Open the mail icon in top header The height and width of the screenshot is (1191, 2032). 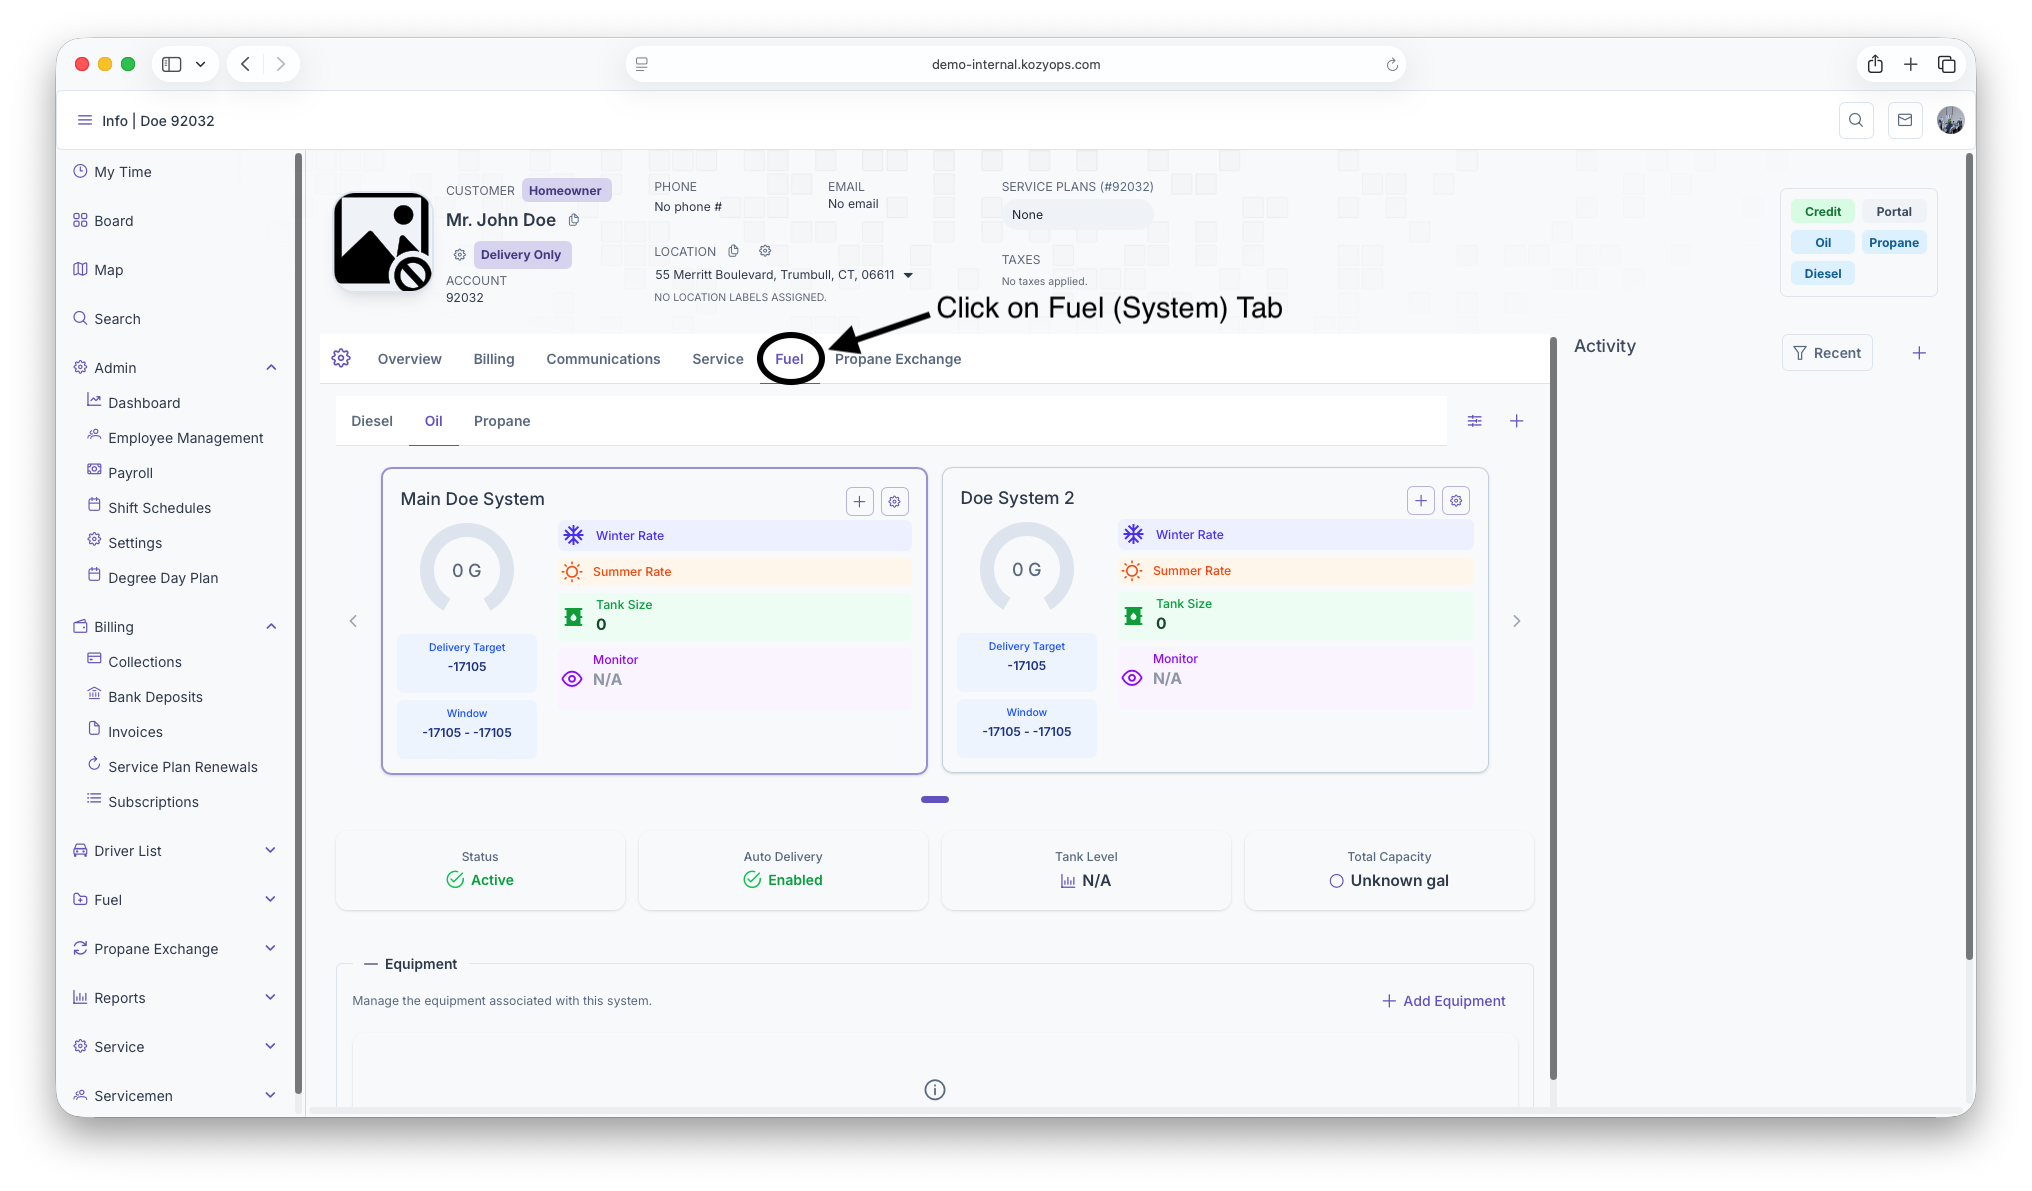(1904, 120)
